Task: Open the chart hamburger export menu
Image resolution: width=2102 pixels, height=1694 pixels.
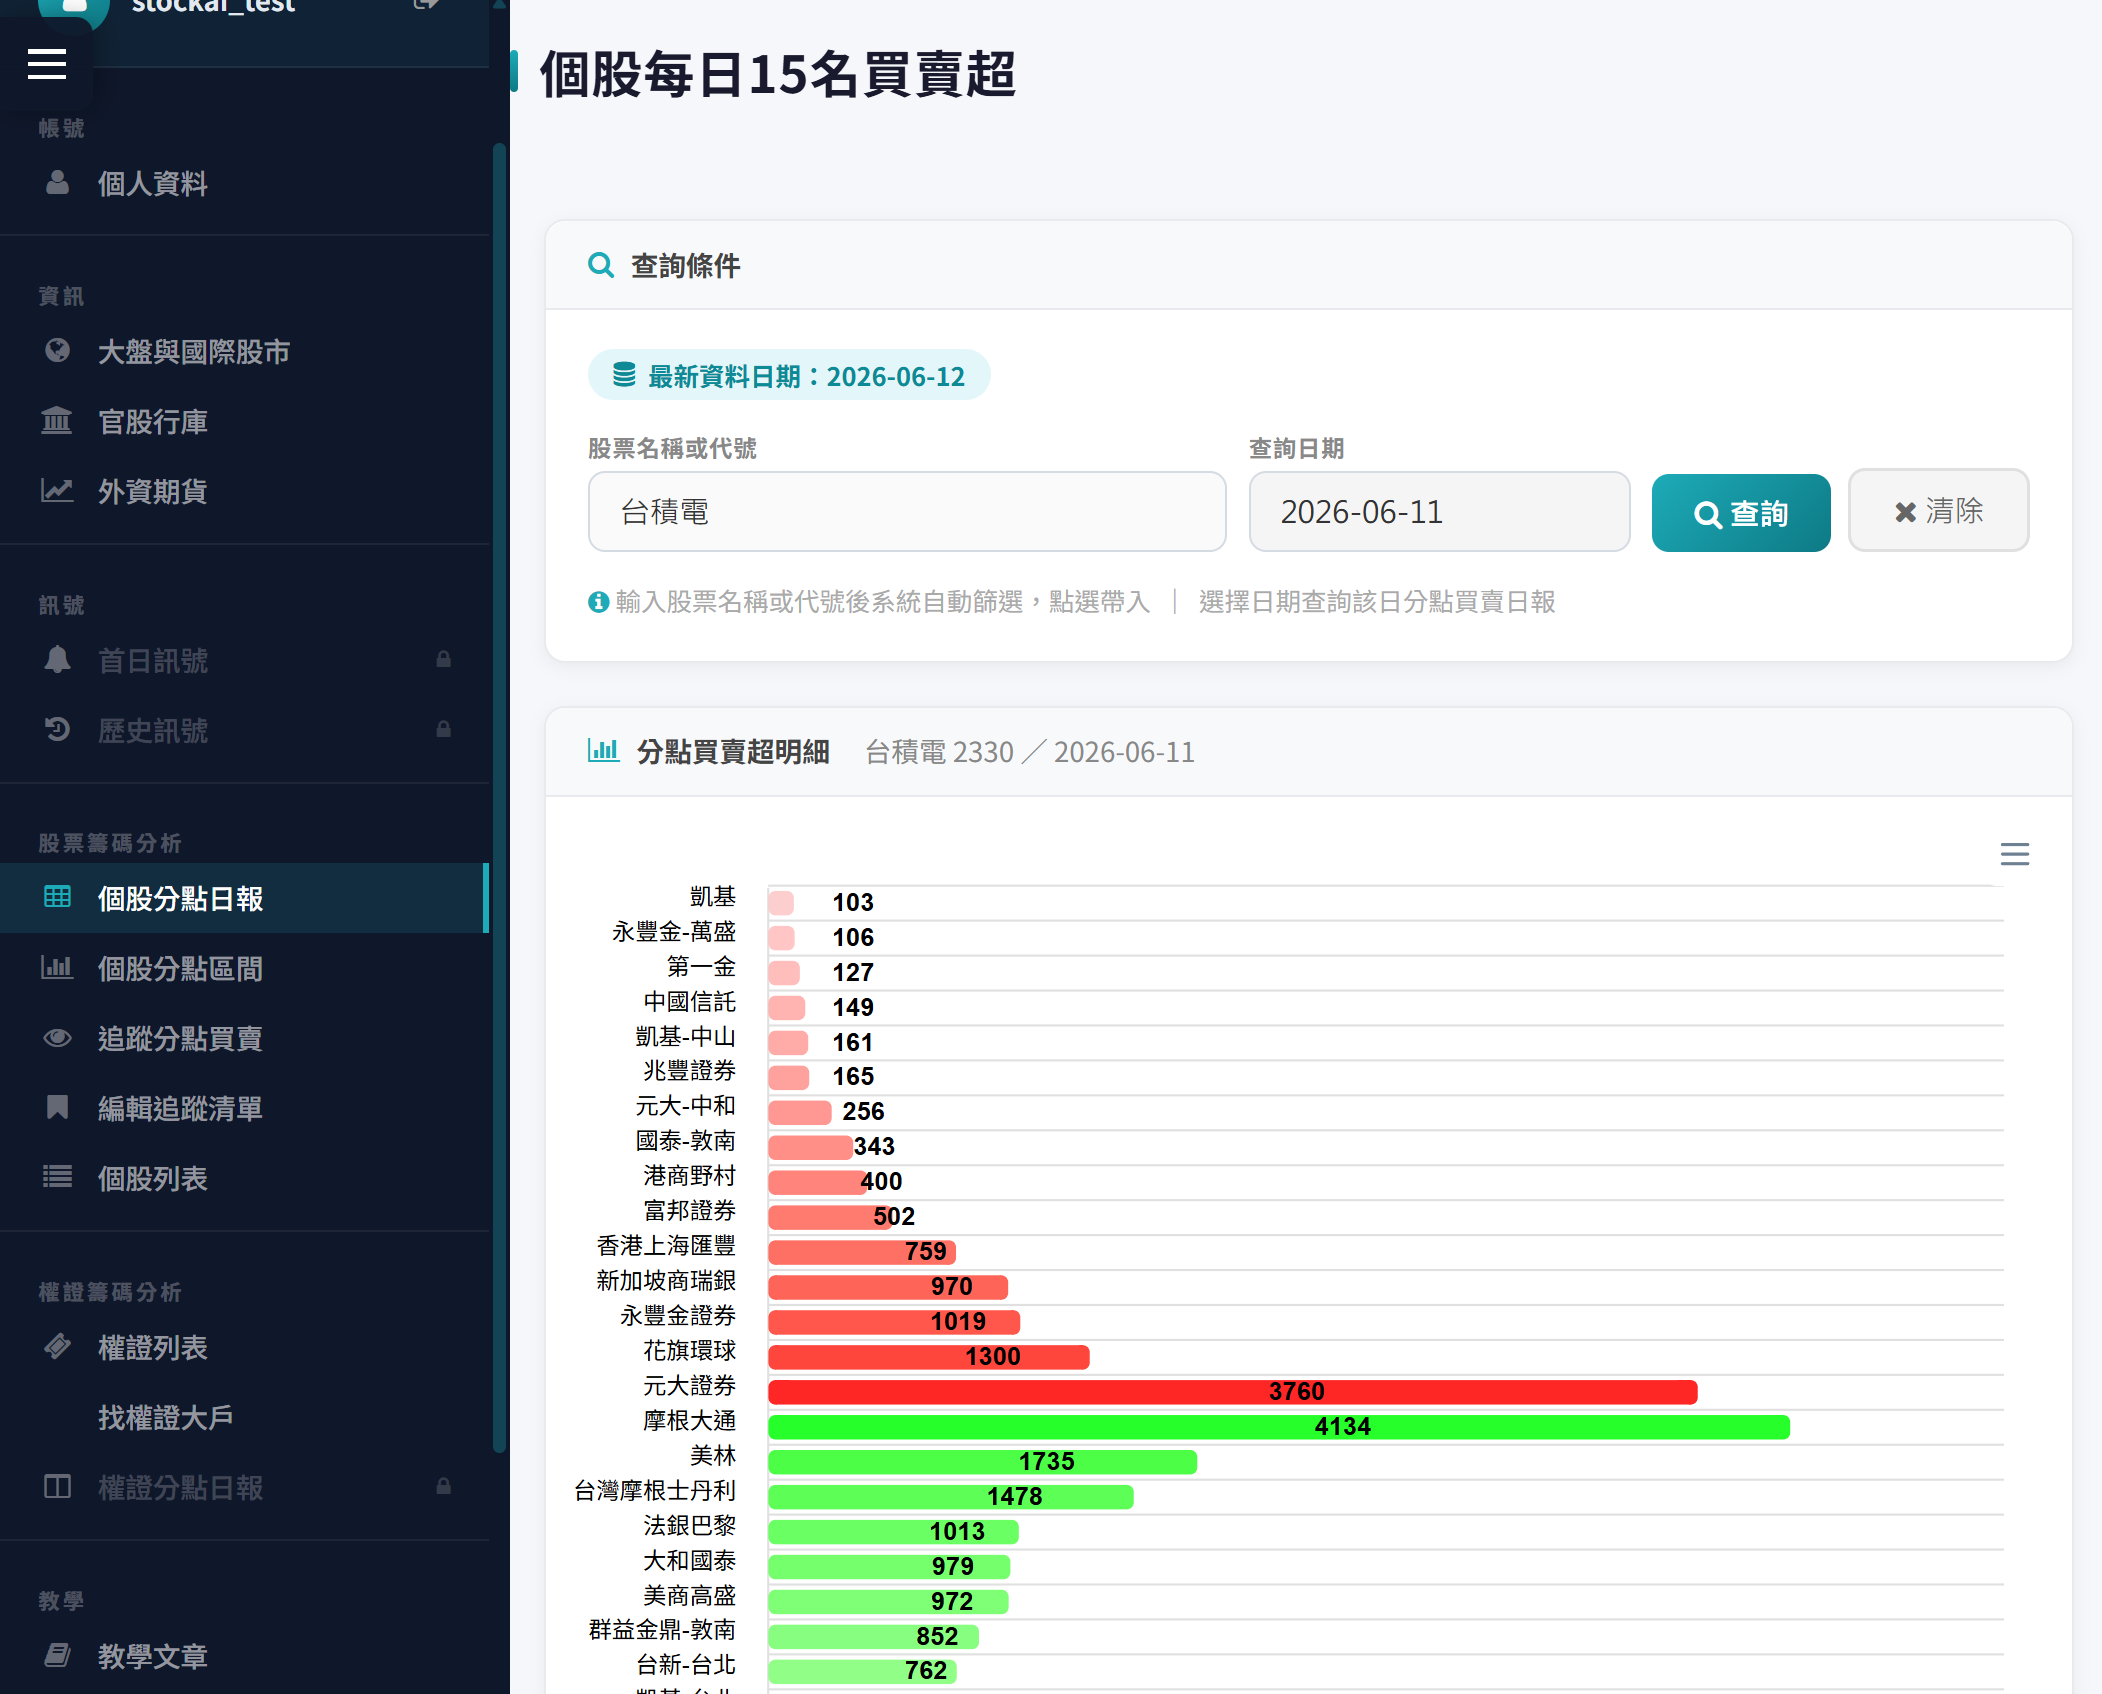Action: pyautogui.click(x=2014, y=854)
